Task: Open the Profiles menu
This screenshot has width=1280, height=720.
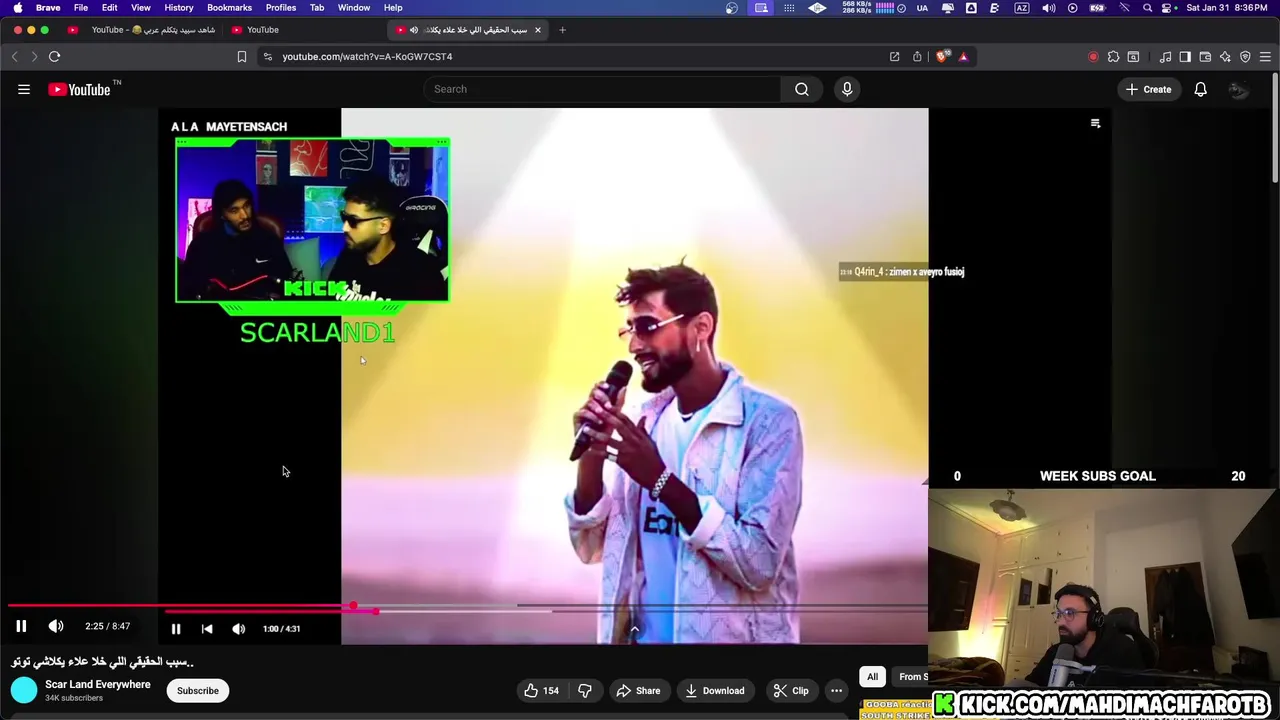Action: (x=280, y=8)
